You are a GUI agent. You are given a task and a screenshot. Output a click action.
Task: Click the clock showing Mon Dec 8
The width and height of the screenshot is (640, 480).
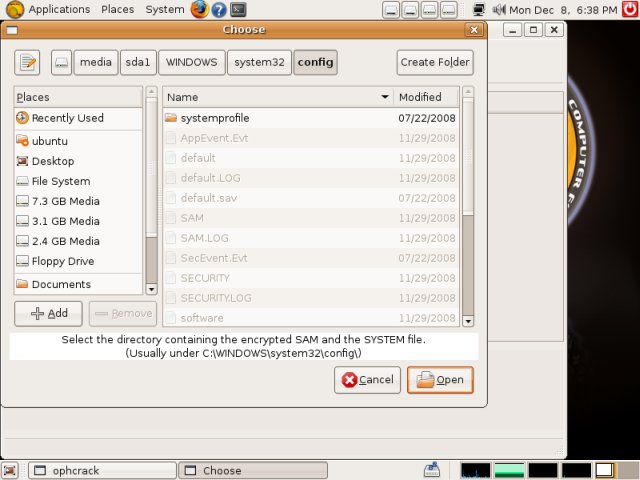[x=563, y=10]
